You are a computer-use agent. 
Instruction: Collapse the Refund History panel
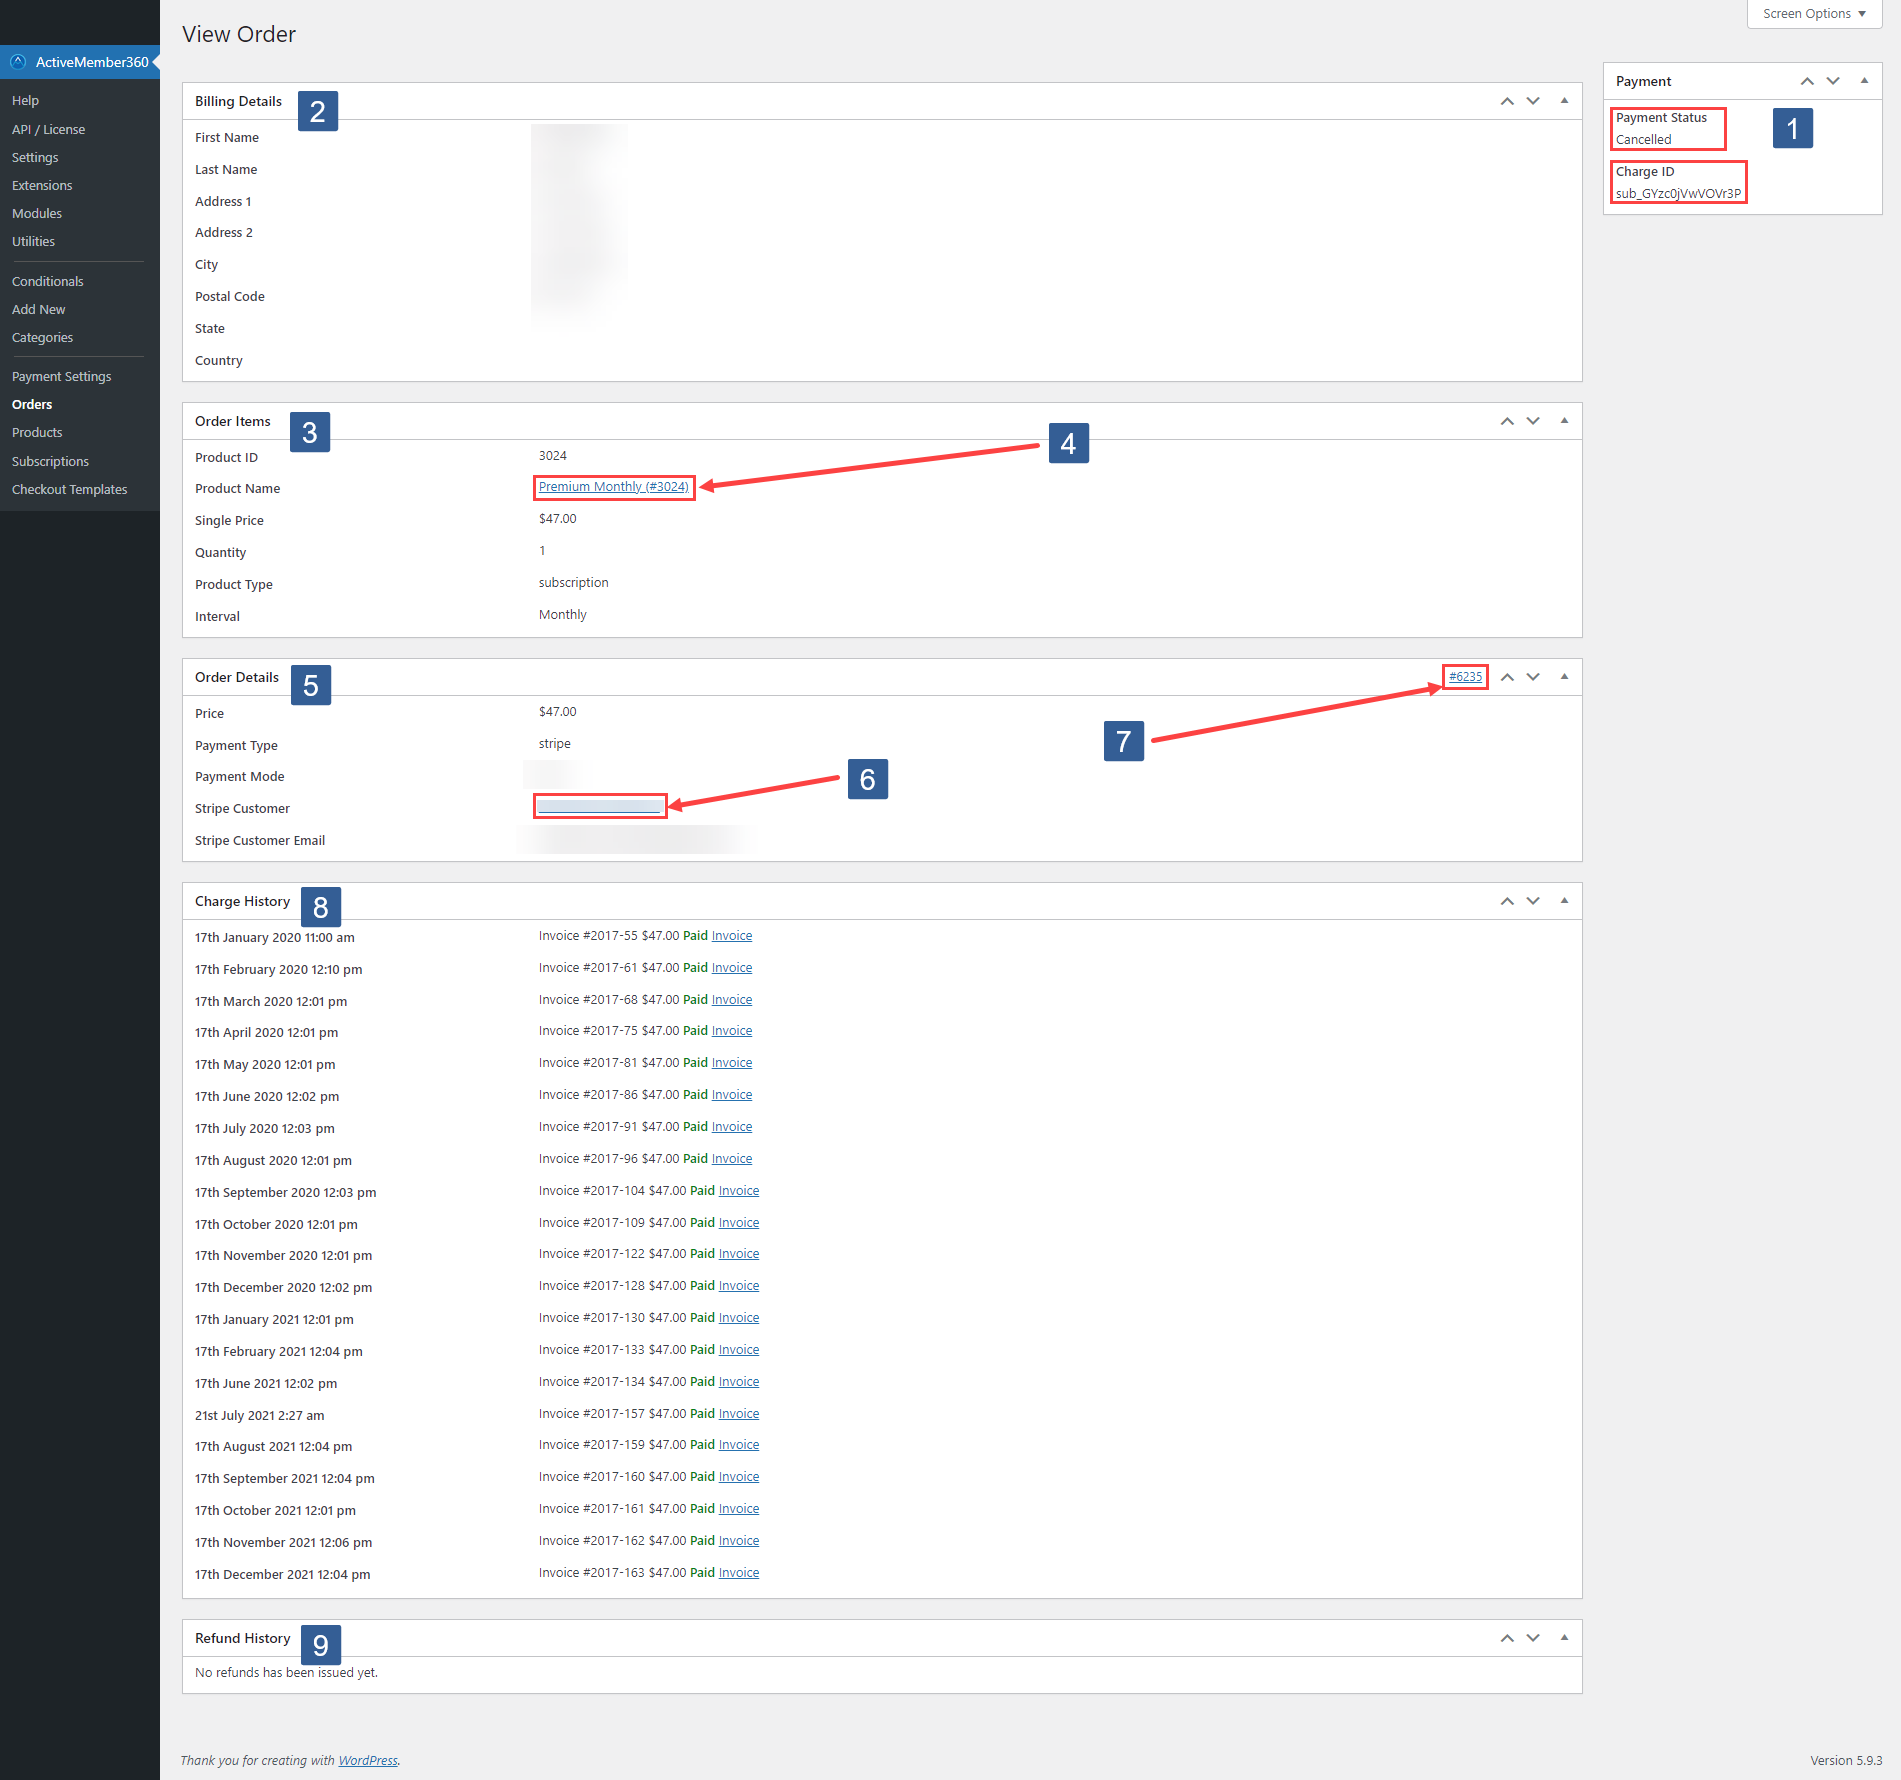click(x=1563, y=1638)
